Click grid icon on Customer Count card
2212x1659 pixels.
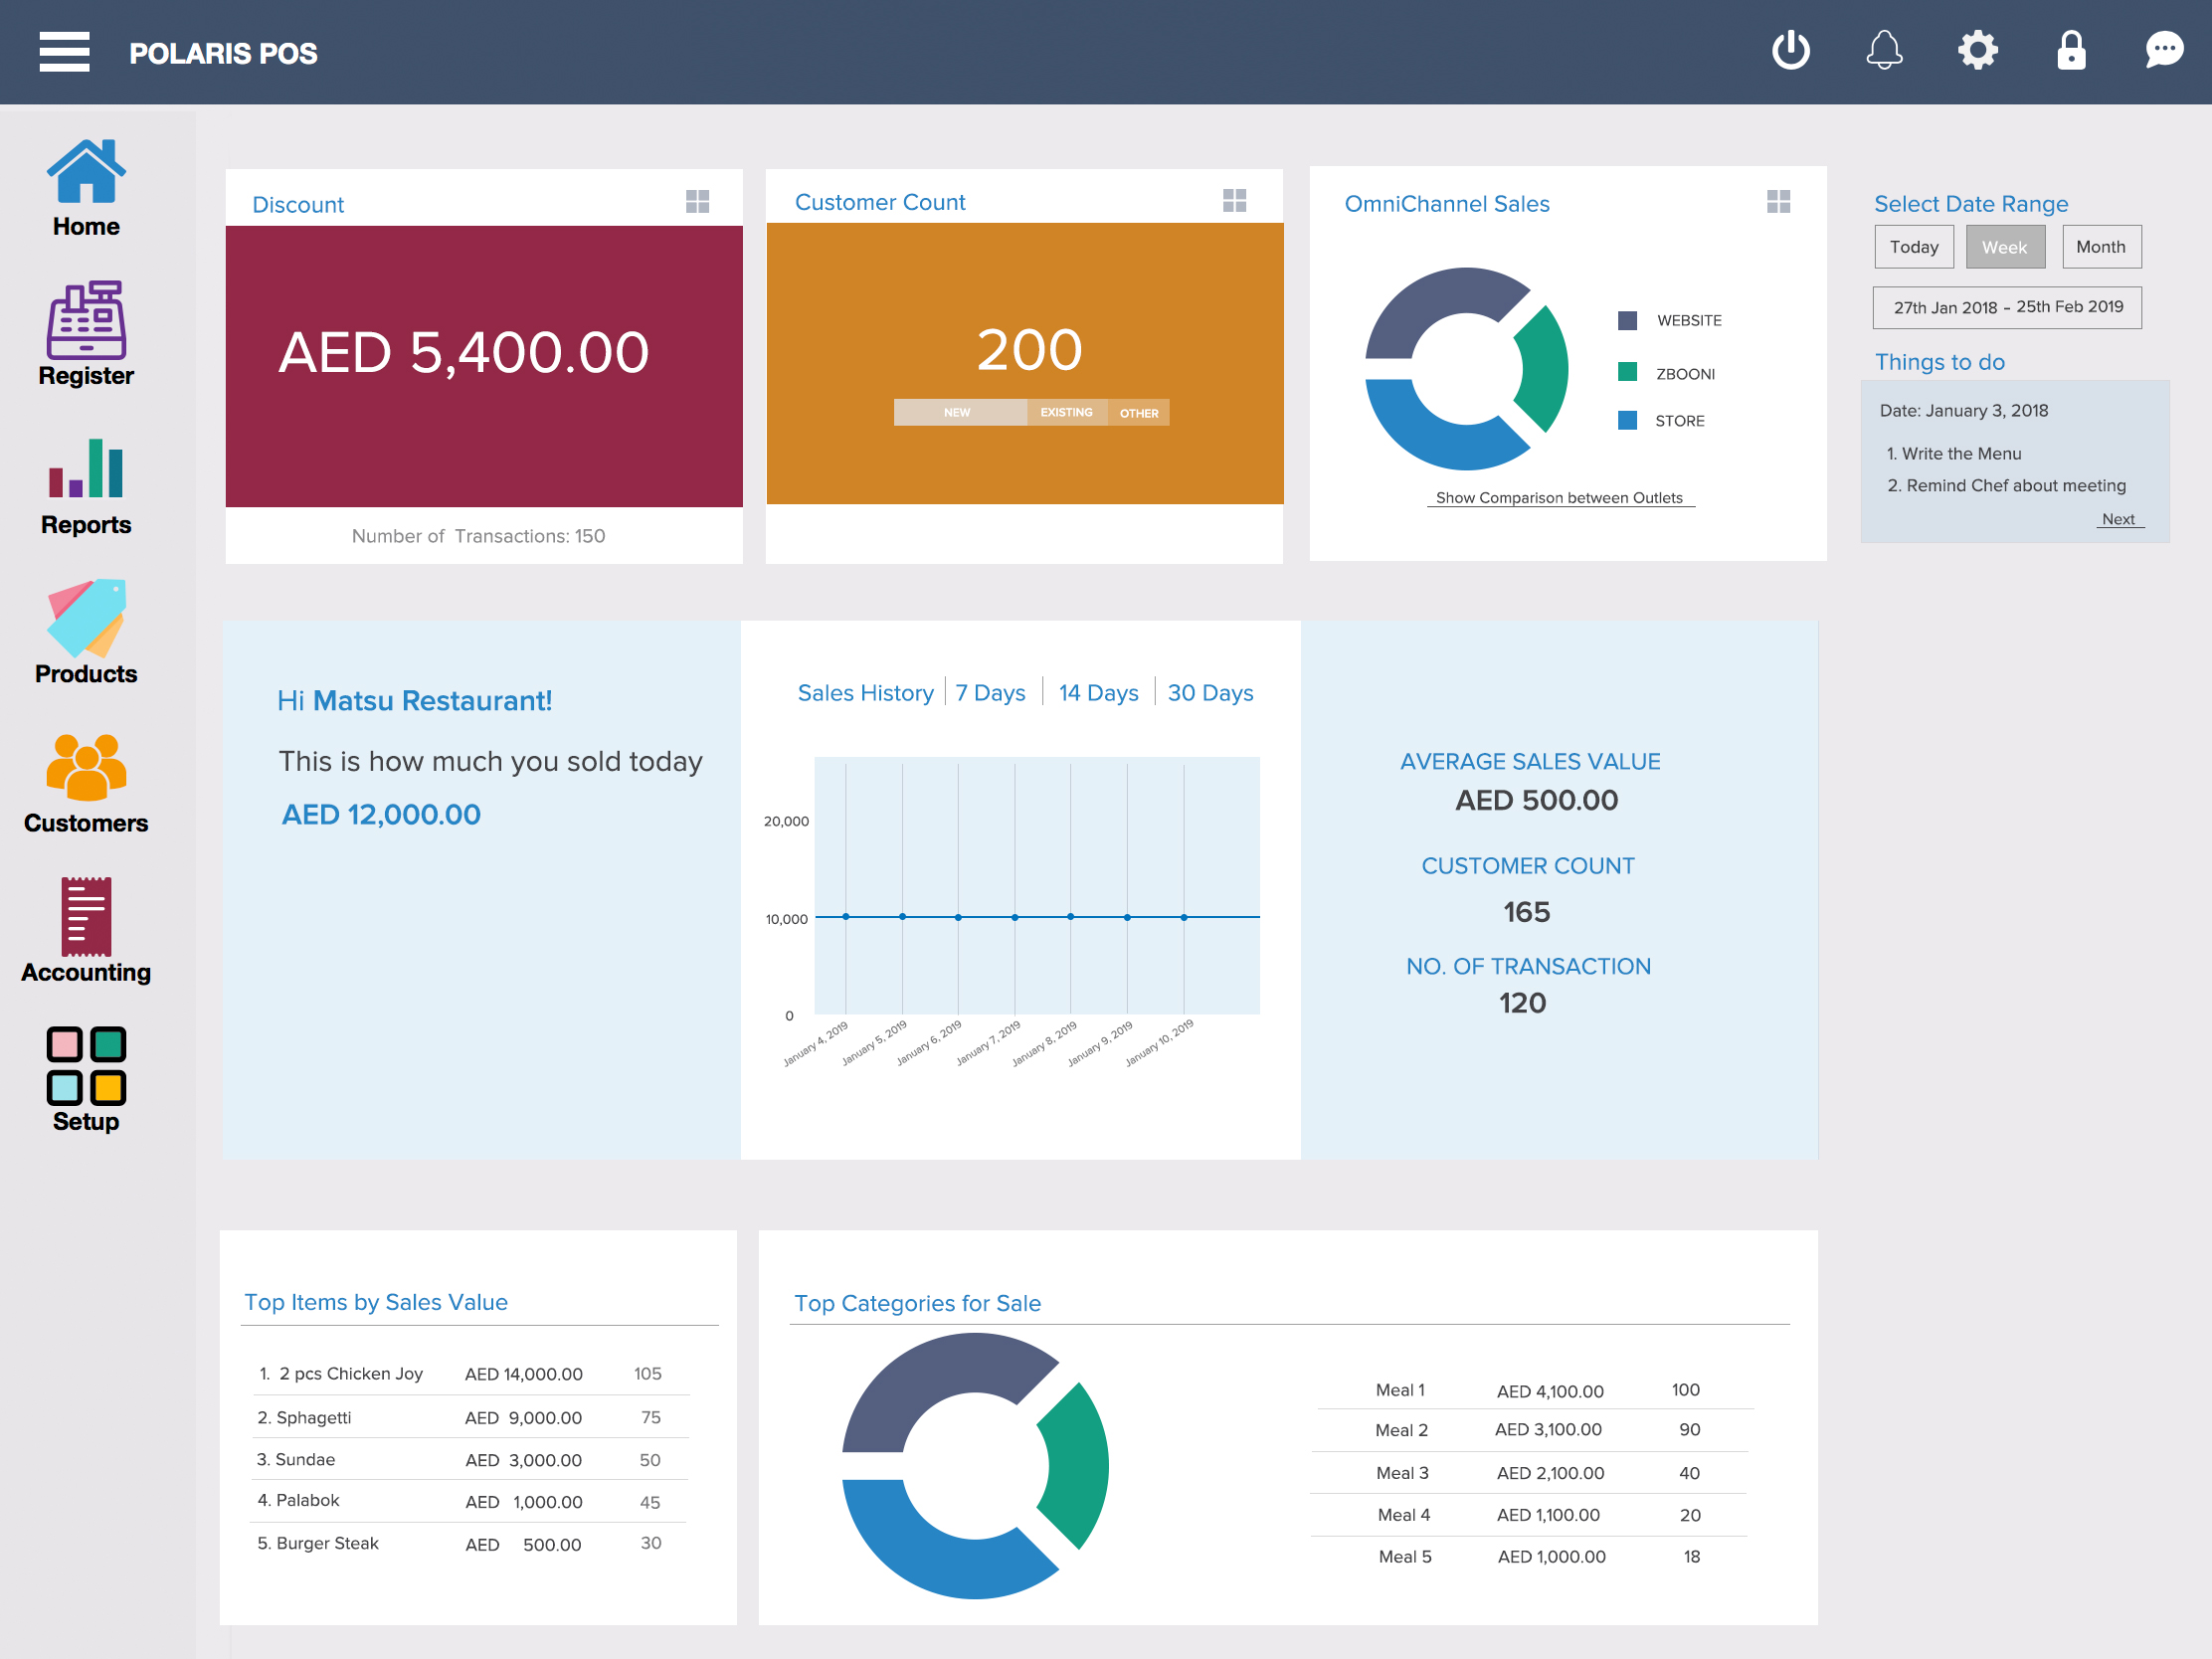[1234, 201]
